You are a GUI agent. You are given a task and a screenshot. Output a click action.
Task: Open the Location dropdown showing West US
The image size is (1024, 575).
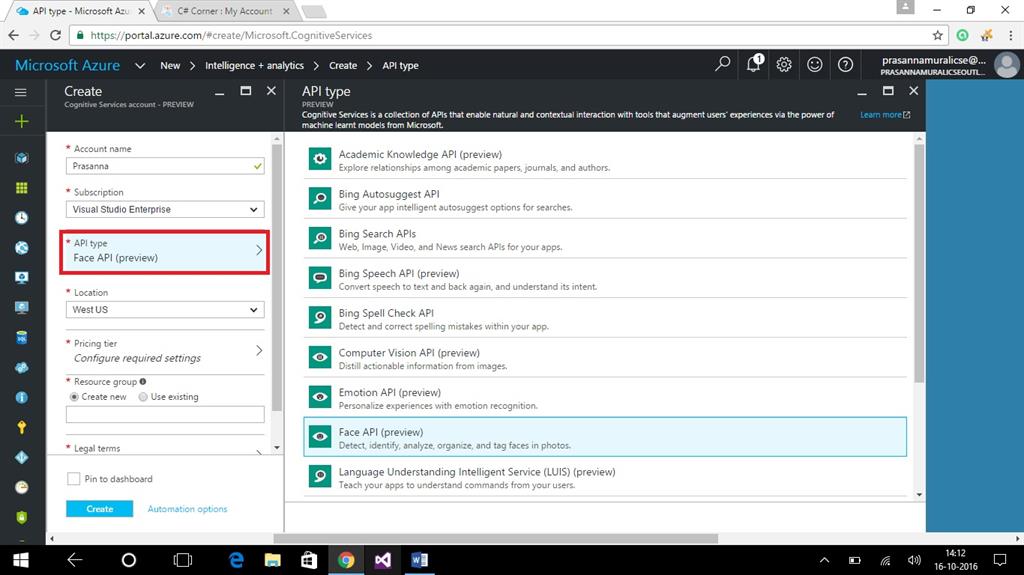tap(165, 310)
